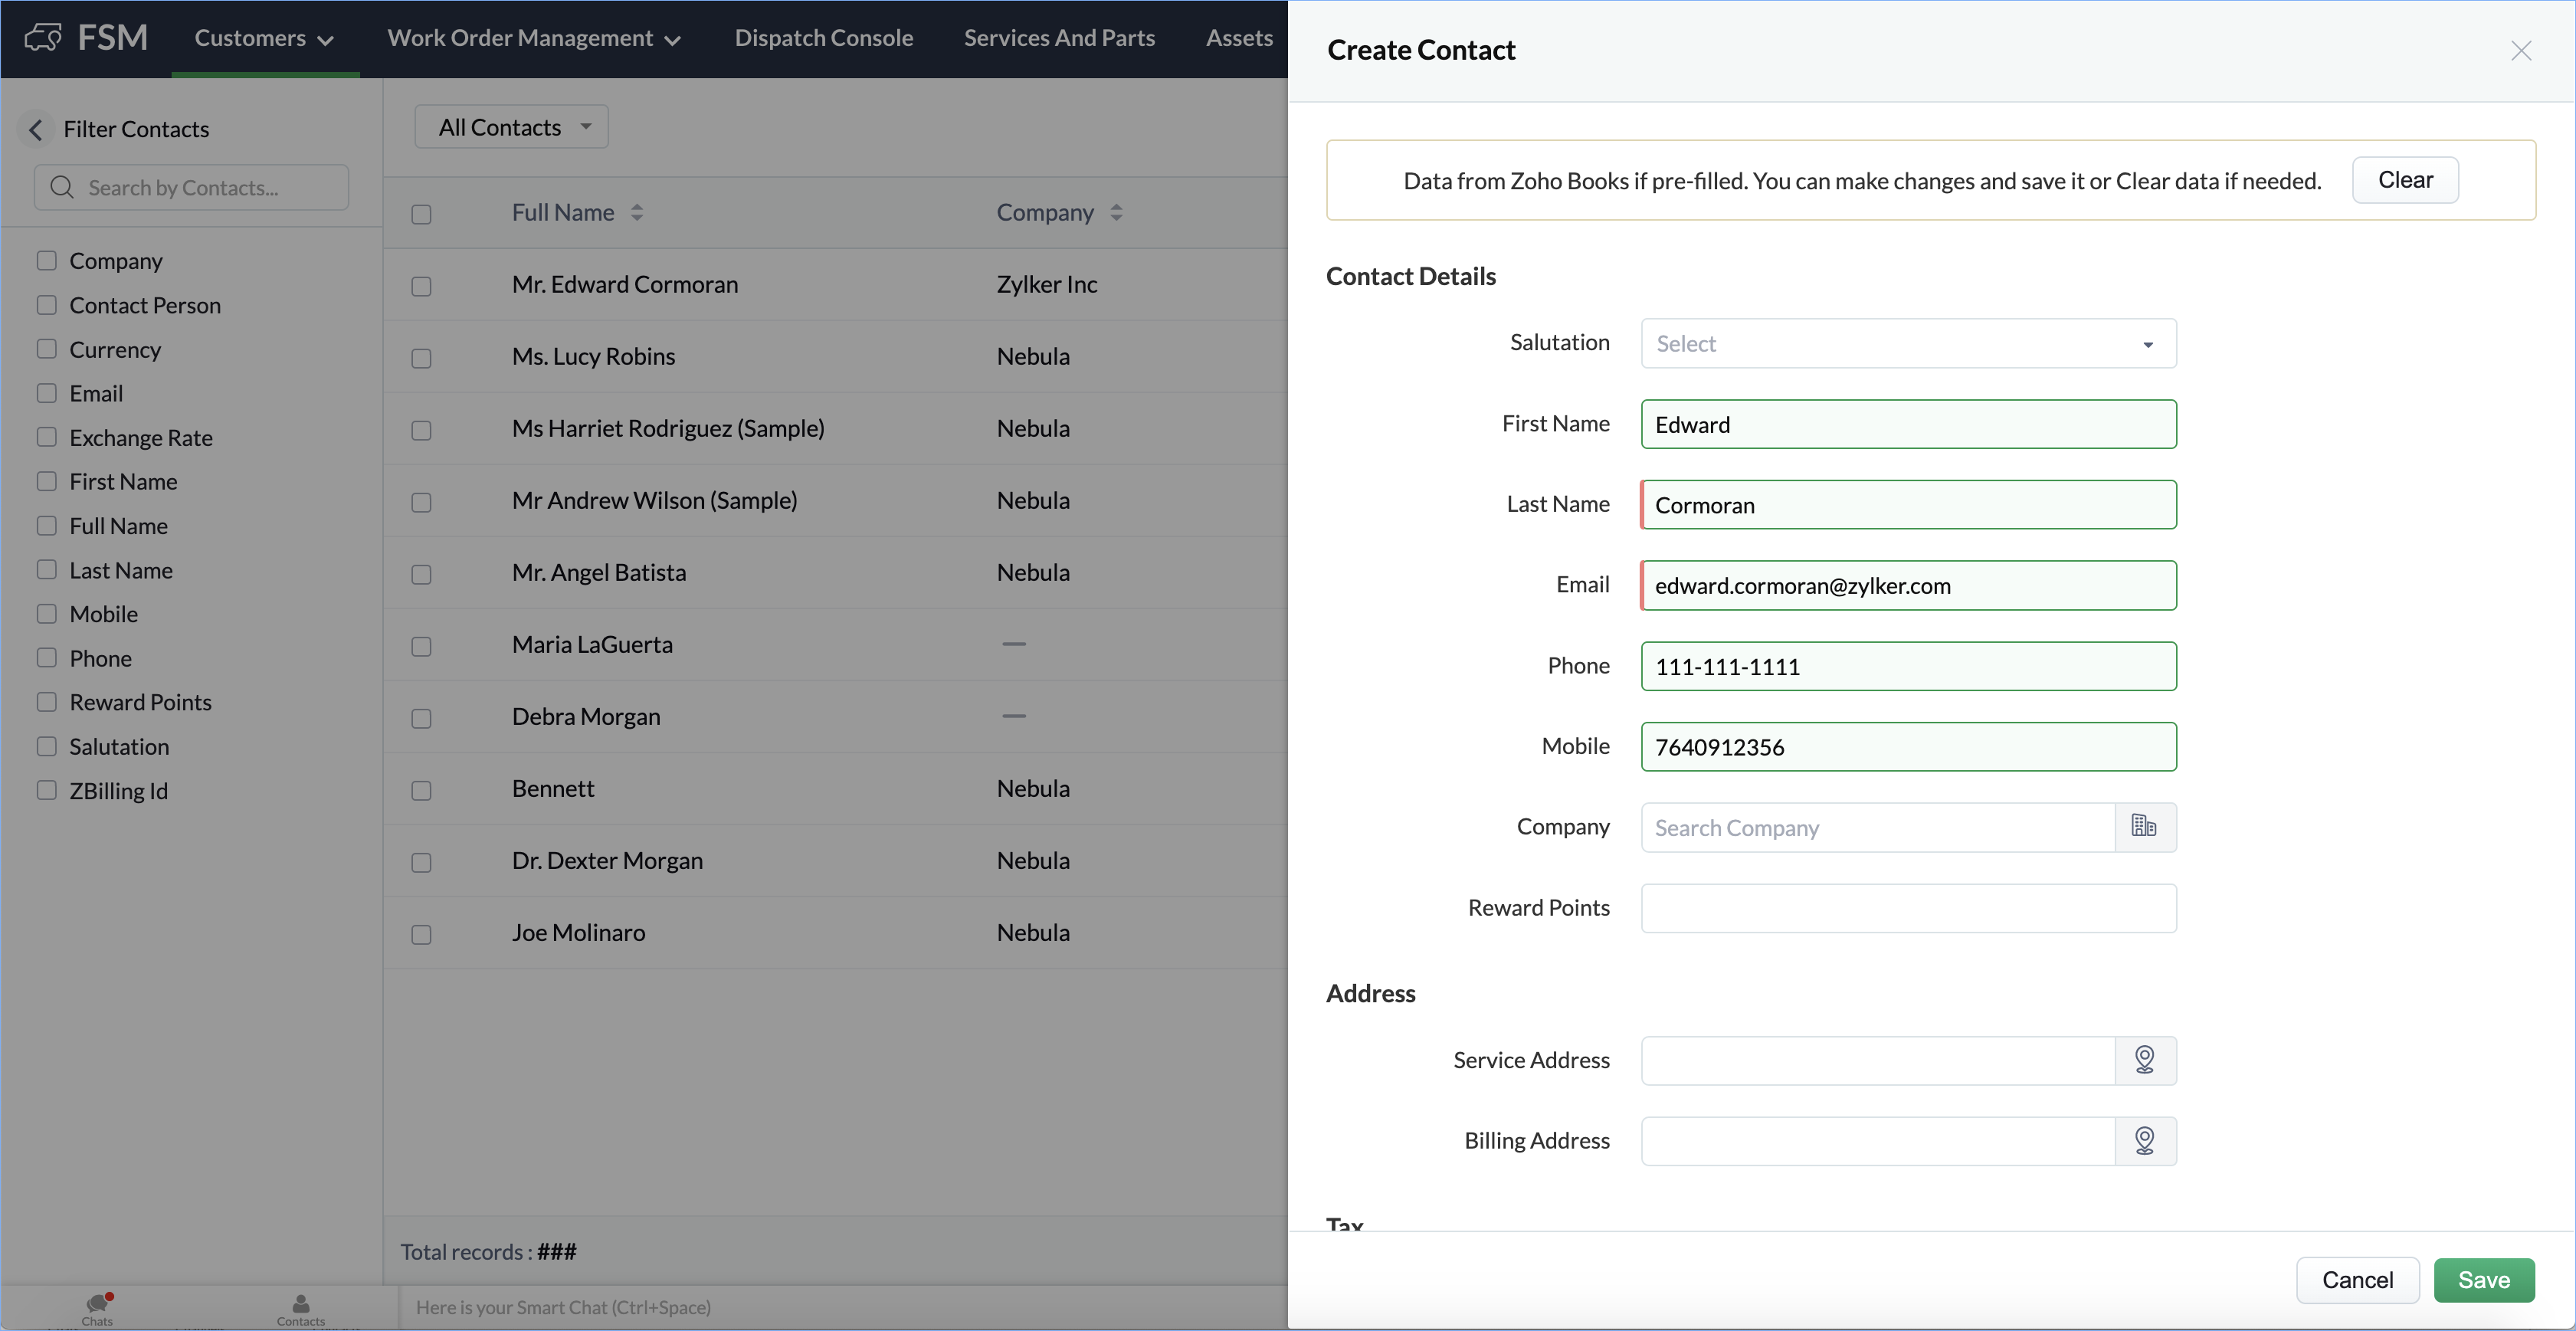Click the FSM logo
The height and width of the screenshot is (1331, 2576).
86,38
